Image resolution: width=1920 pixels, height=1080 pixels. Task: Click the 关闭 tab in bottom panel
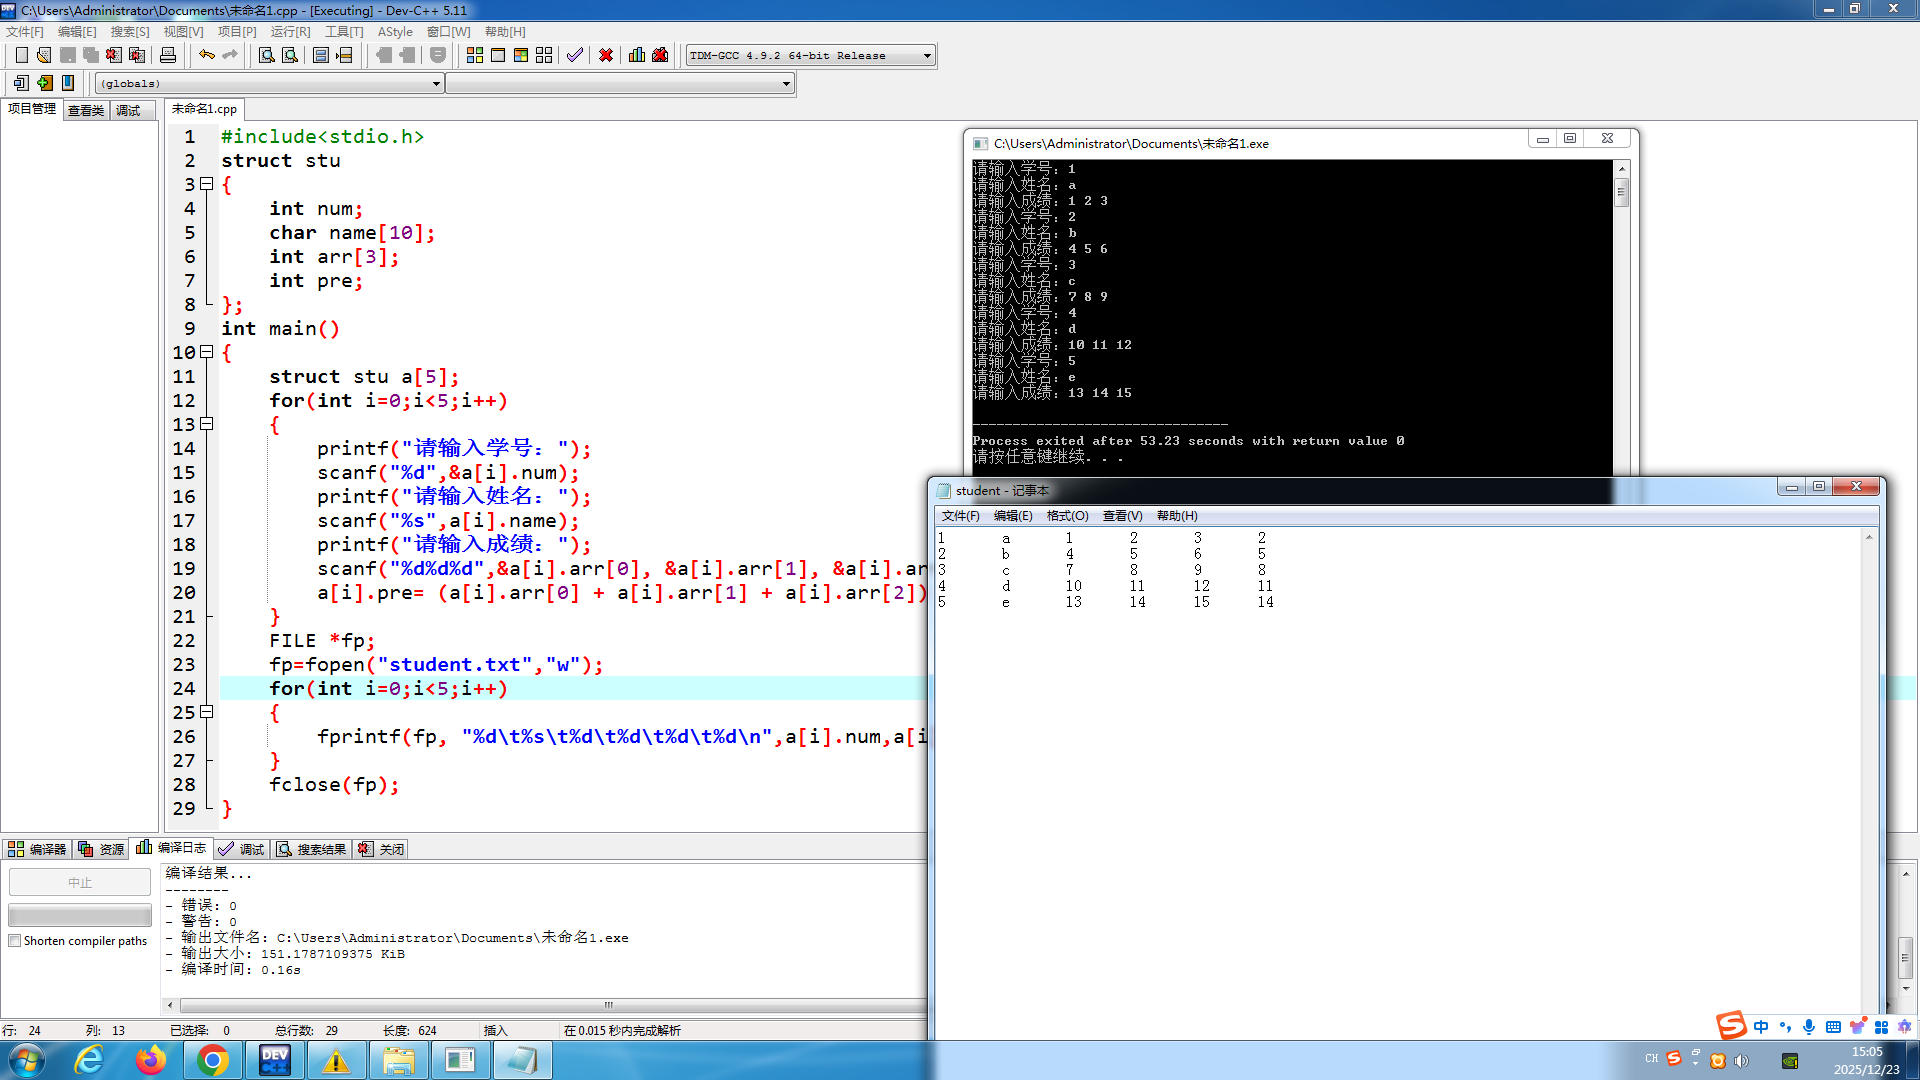382,849
